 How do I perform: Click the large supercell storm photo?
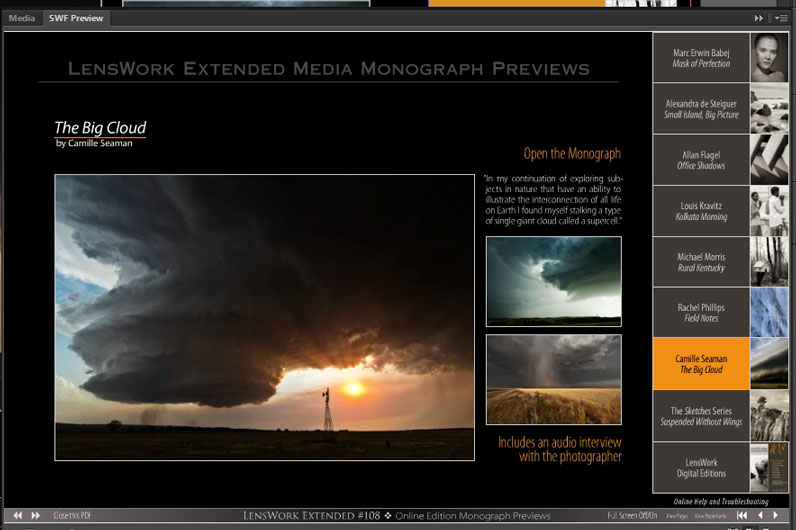tap(264, 317)
